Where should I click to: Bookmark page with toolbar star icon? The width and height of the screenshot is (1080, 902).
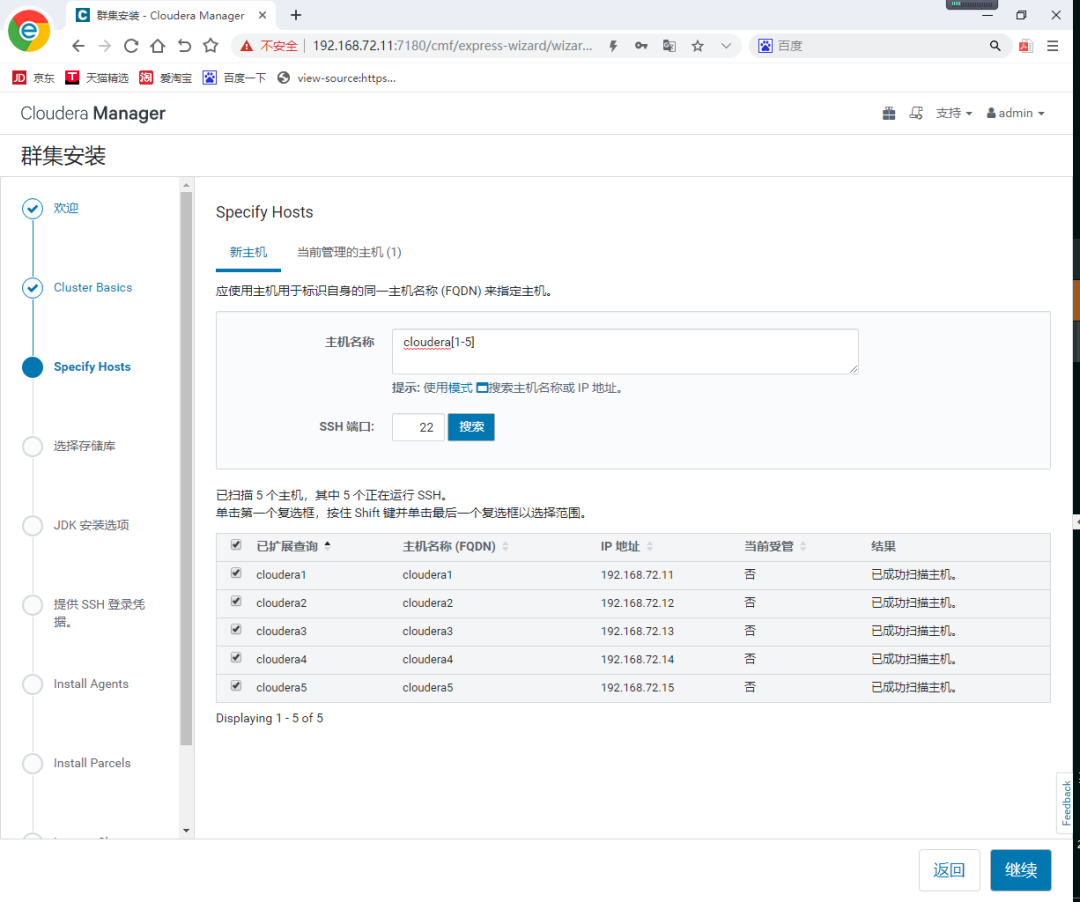click(211, 46)
